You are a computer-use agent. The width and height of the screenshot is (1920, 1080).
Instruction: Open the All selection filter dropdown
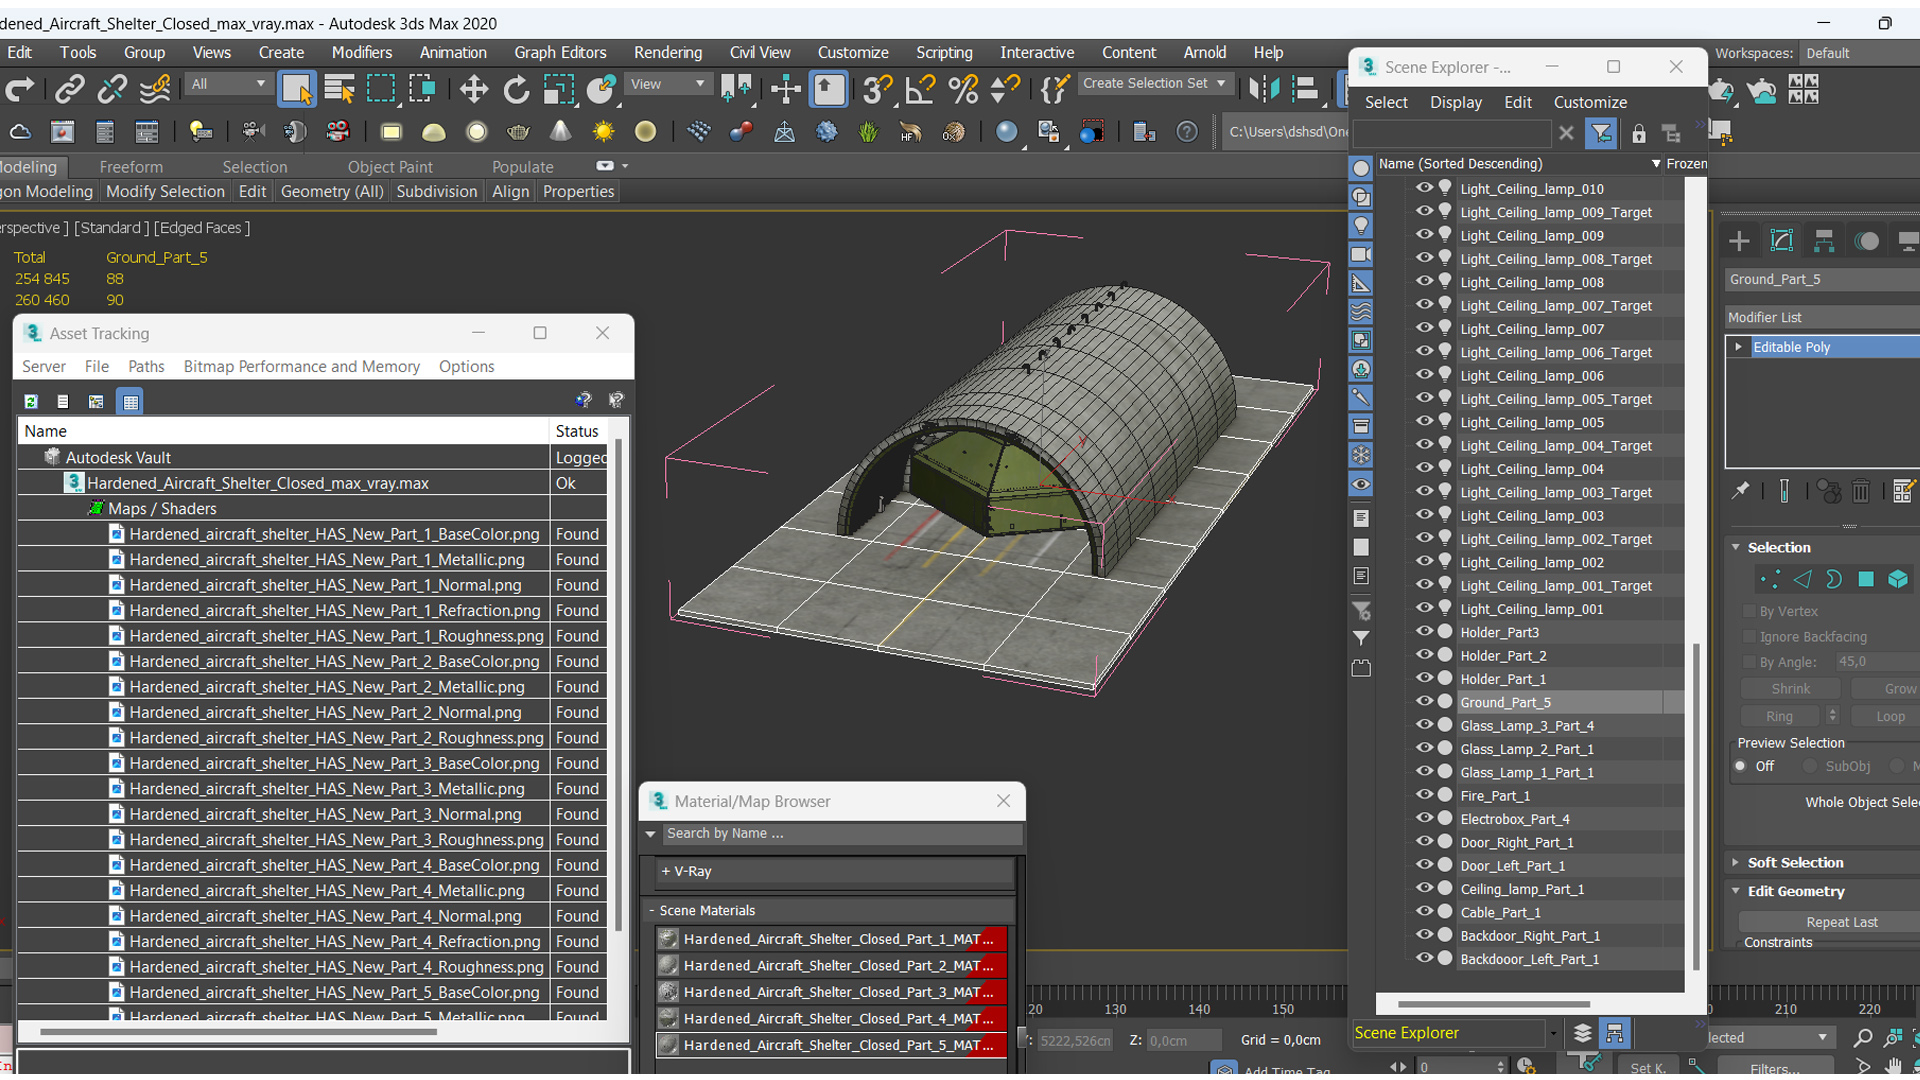click(x=228, y=84)
